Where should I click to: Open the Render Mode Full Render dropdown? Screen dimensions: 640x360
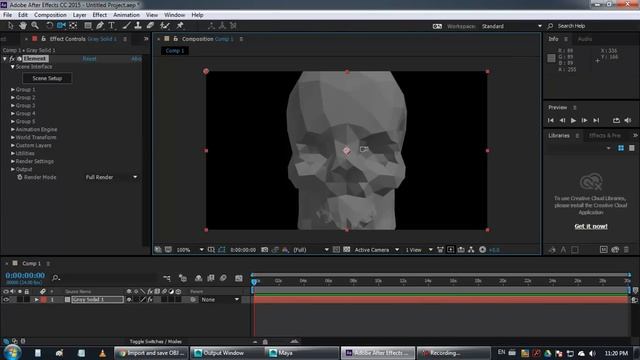pyautogui.click(x=111, y=177)
